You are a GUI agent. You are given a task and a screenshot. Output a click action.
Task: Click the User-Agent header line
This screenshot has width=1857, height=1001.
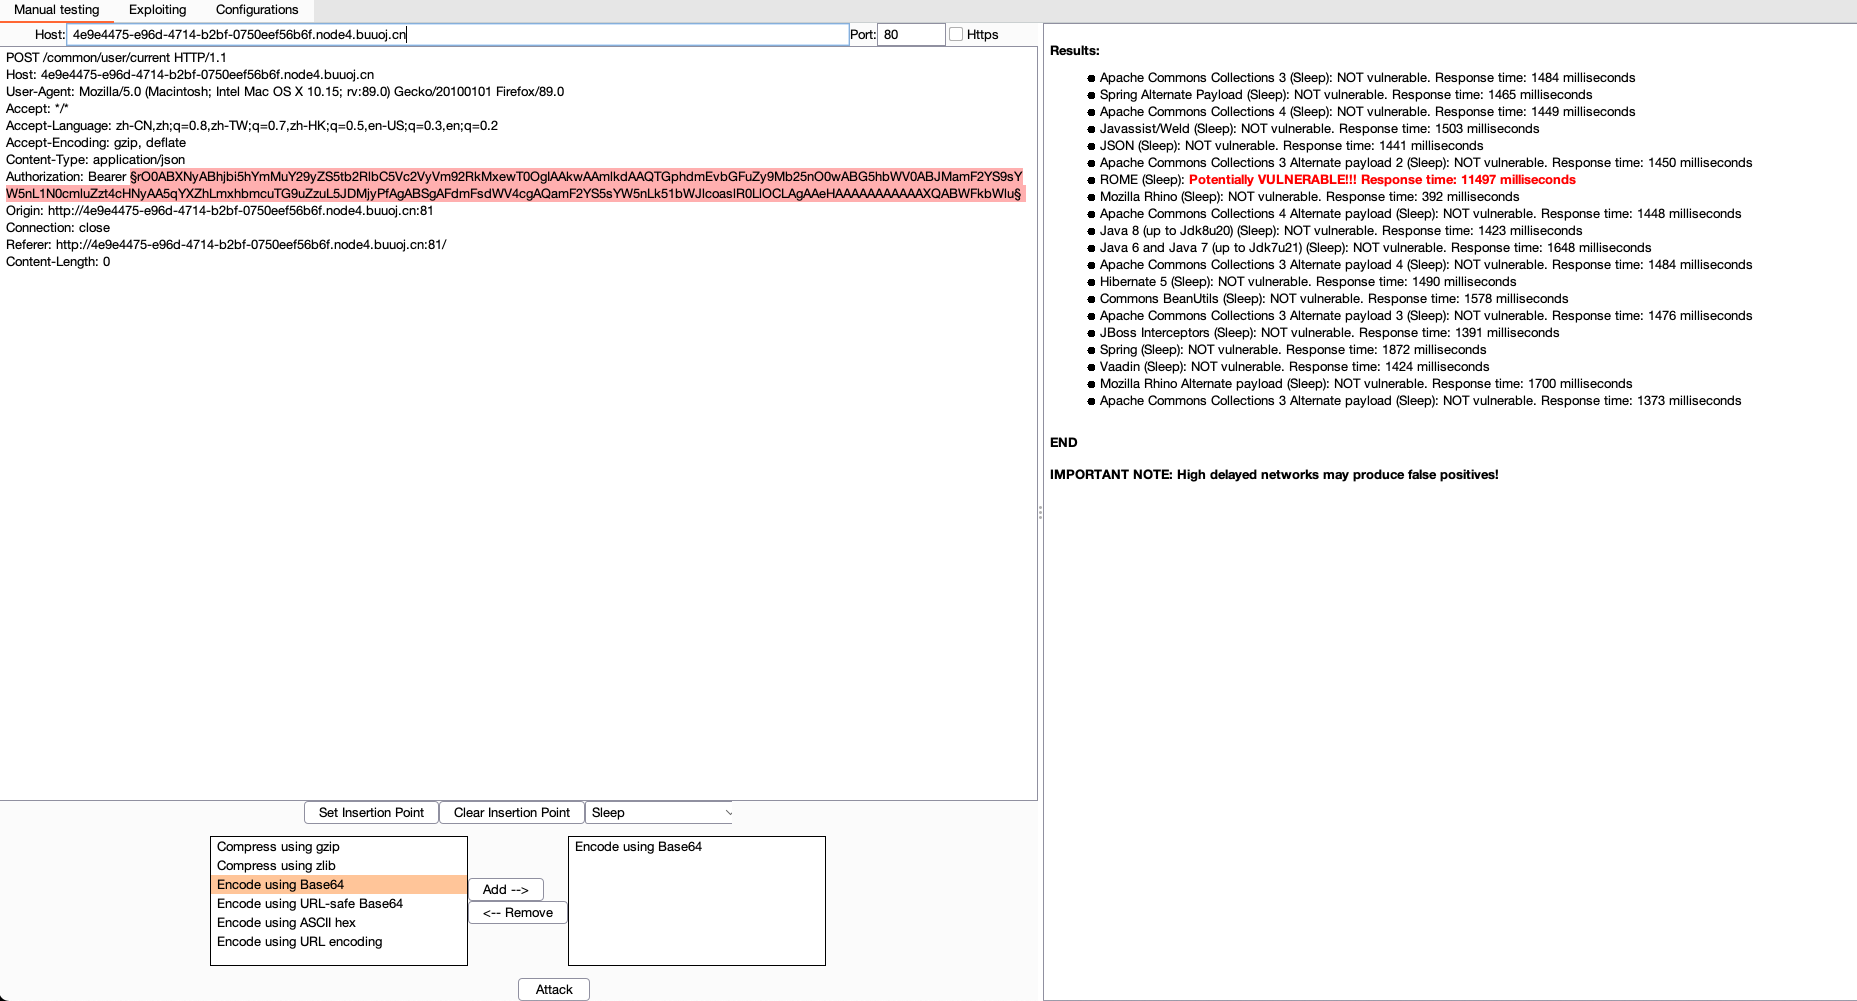coord(285,92)
